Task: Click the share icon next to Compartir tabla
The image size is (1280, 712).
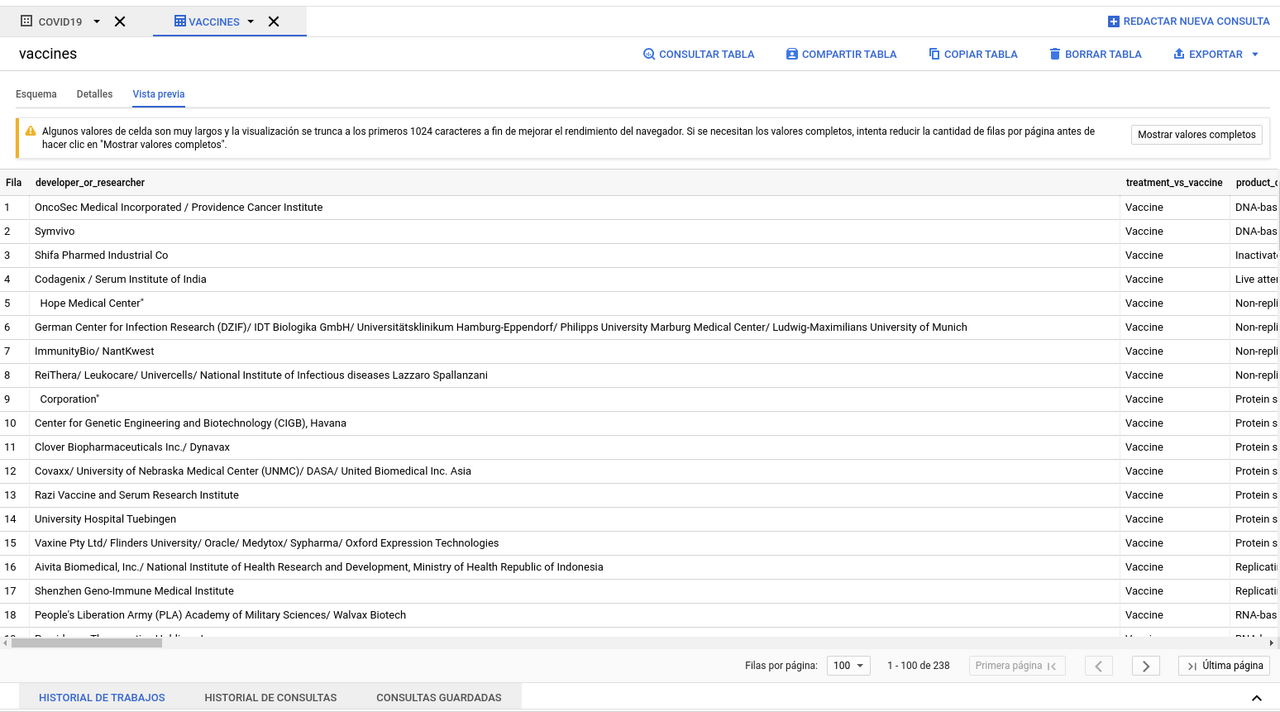Action: point(792,54)
